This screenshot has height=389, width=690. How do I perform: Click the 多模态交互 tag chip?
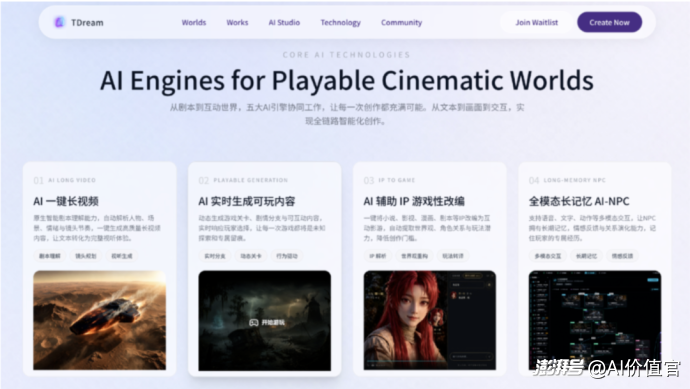coord(547,256)
